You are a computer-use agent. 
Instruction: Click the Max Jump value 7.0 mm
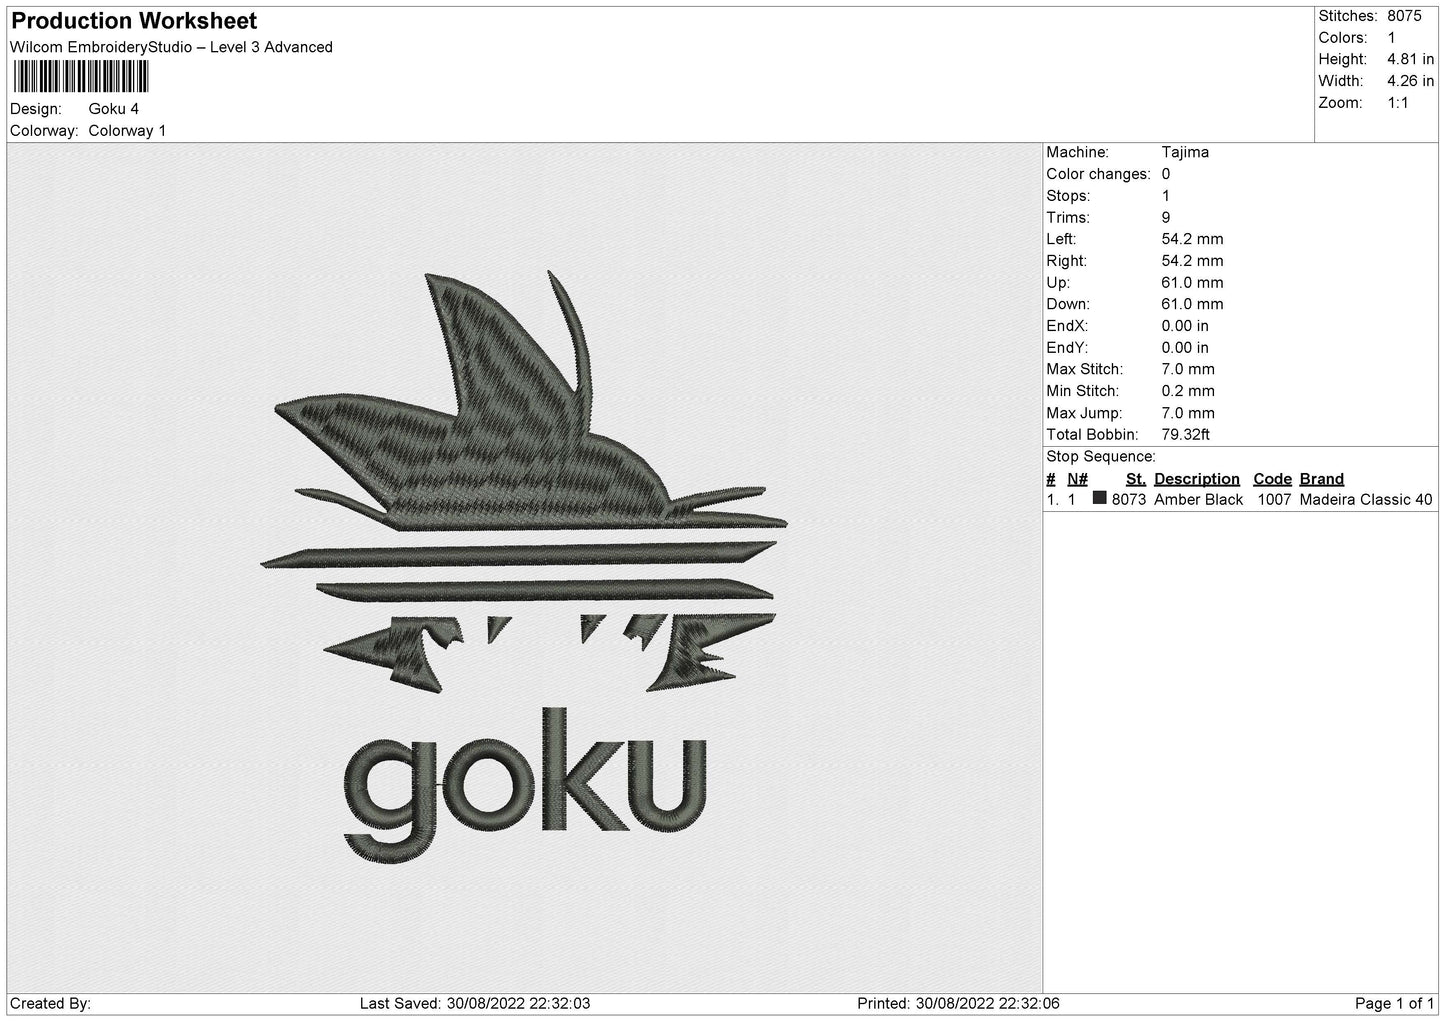click(x=1188, y=413)
